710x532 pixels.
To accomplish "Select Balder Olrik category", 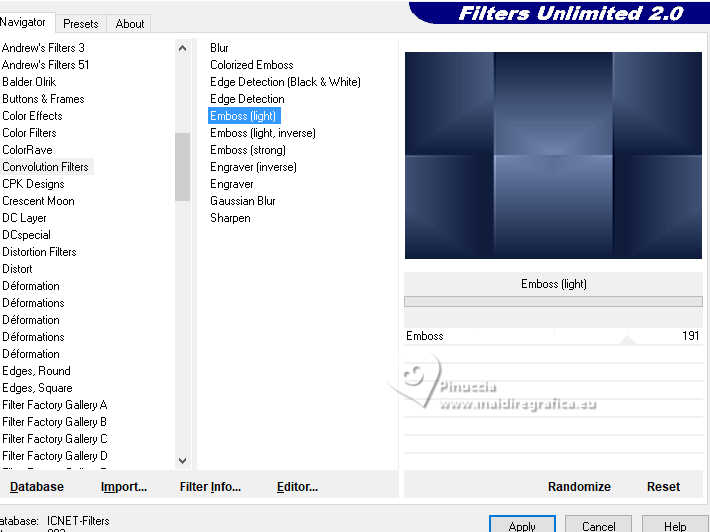I will tap(29, 82).
